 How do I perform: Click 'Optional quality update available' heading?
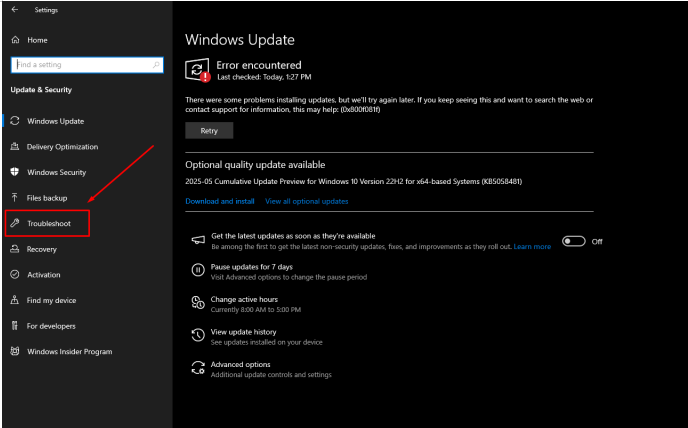[255, 165]
